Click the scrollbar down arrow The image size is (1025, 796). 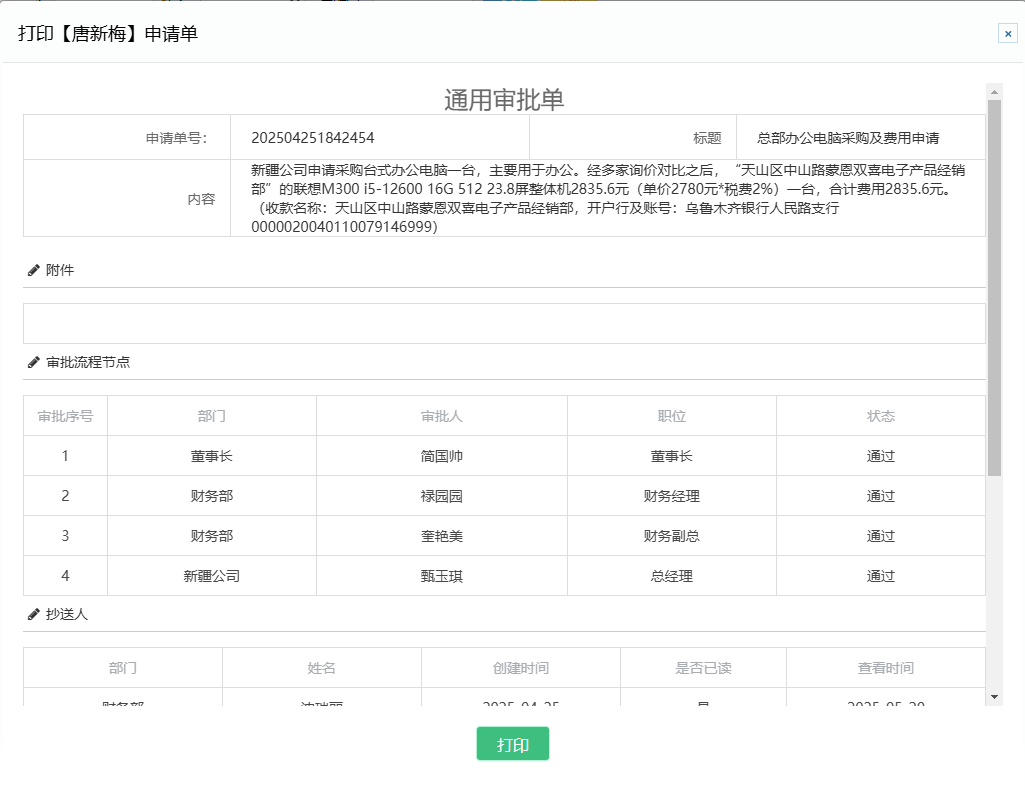click(994, 696)
